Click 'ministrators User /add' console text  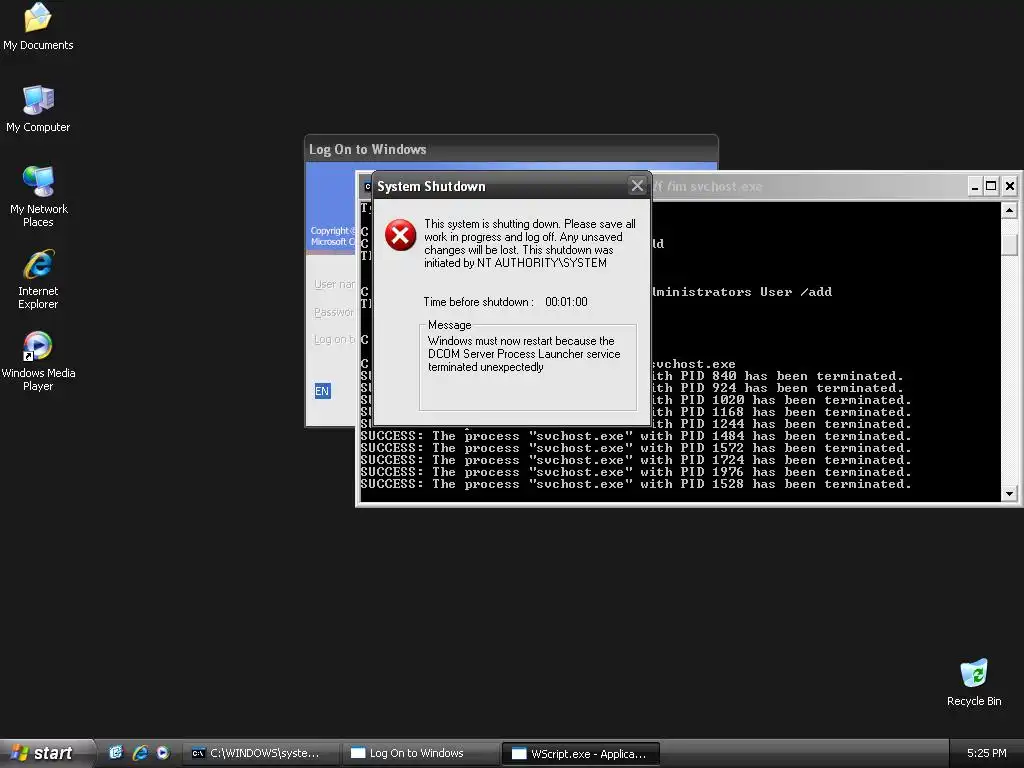[x=743, y=292]
